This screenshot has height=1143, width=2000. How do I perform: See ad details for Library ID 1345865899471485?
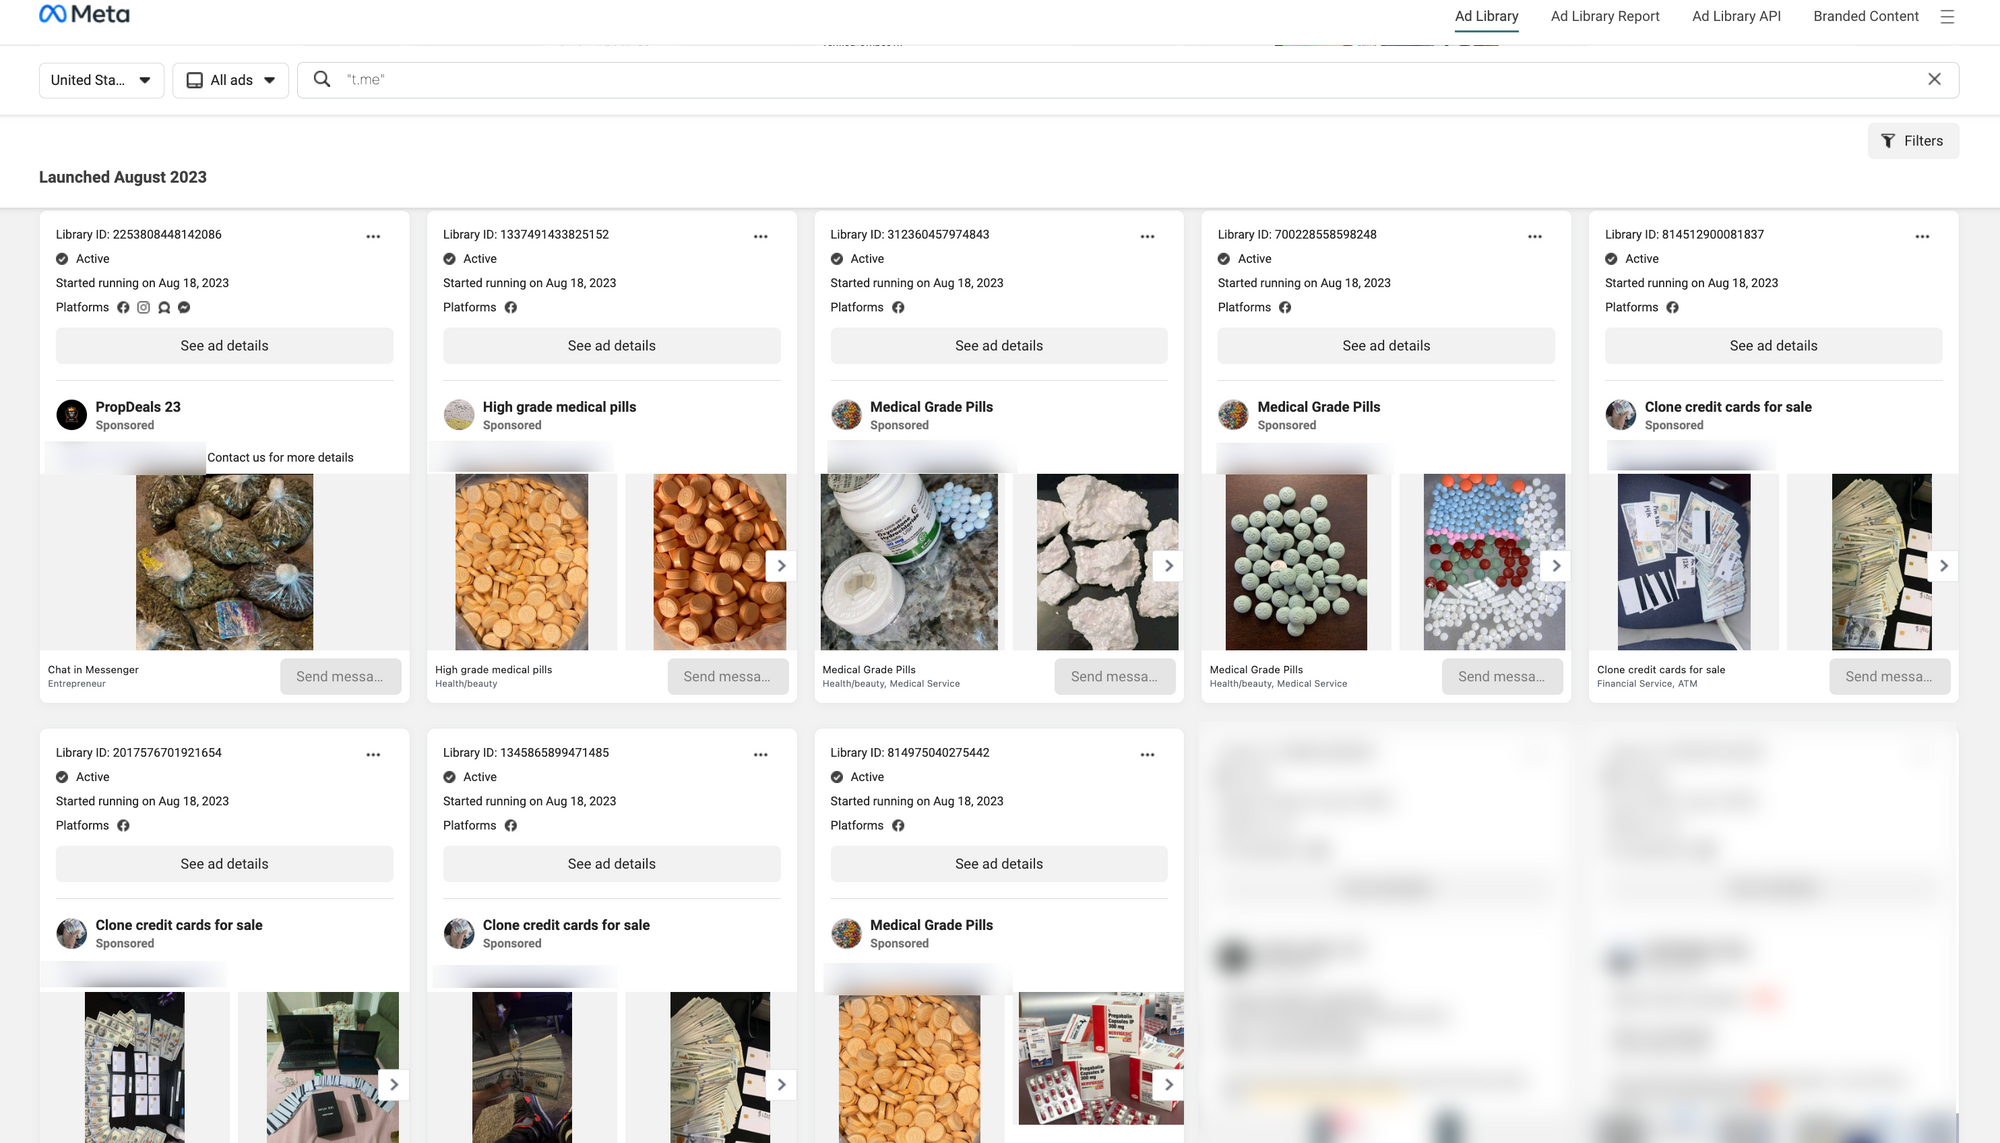[x=611, y=864]
